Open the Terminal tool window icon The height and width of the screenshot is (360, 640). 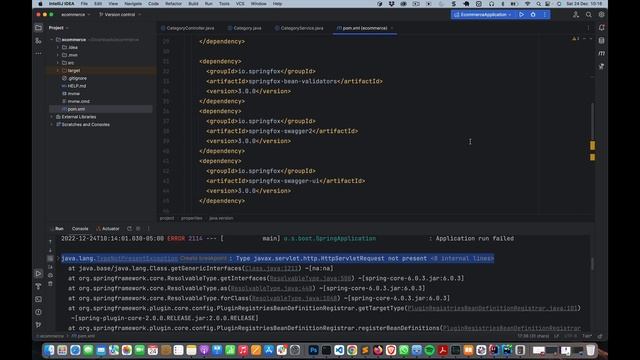(38, 299)
